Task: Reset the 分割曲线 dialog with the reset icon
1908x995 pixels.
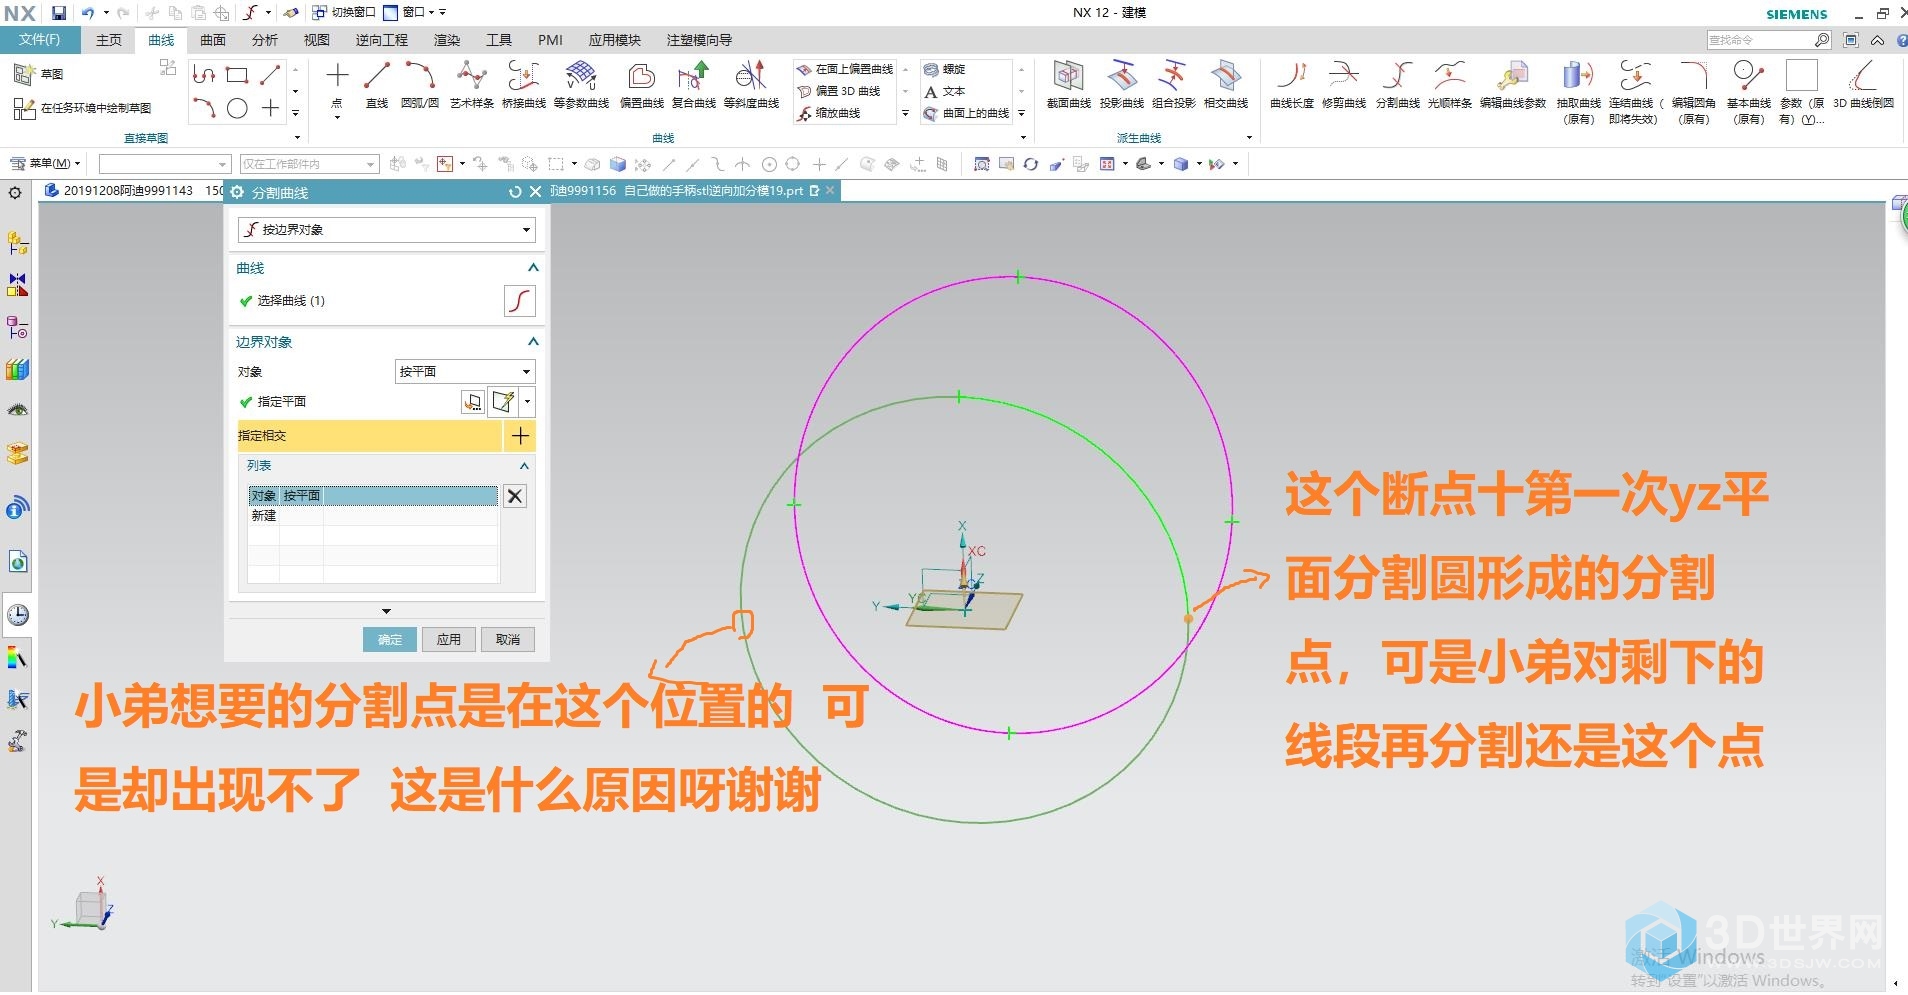Action: point(515,192)
